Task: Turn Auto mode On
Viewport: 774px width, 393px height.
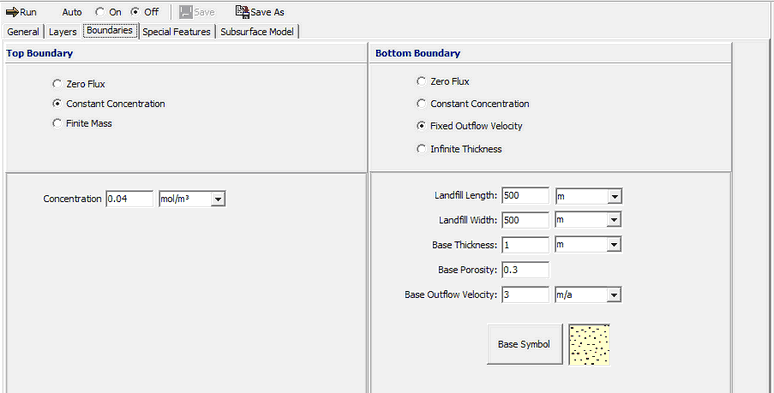Action: [100, 12]
